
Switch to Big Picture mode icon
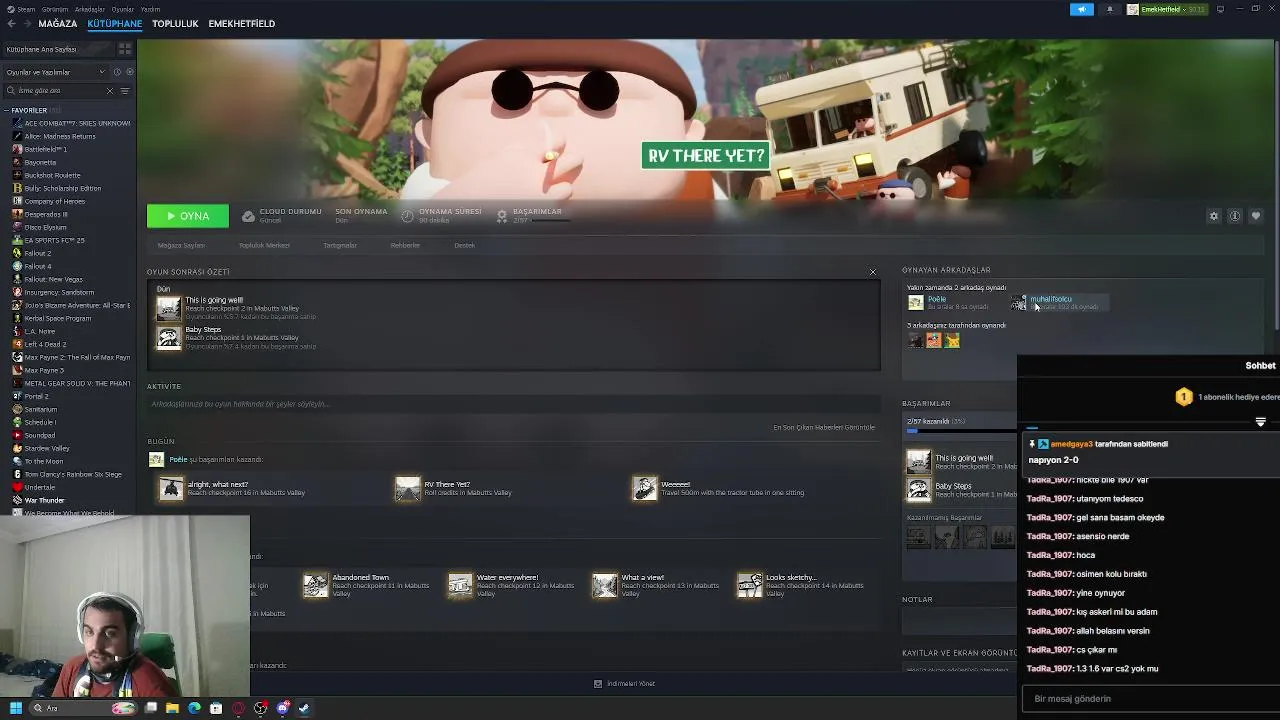tap(1220, 9)
